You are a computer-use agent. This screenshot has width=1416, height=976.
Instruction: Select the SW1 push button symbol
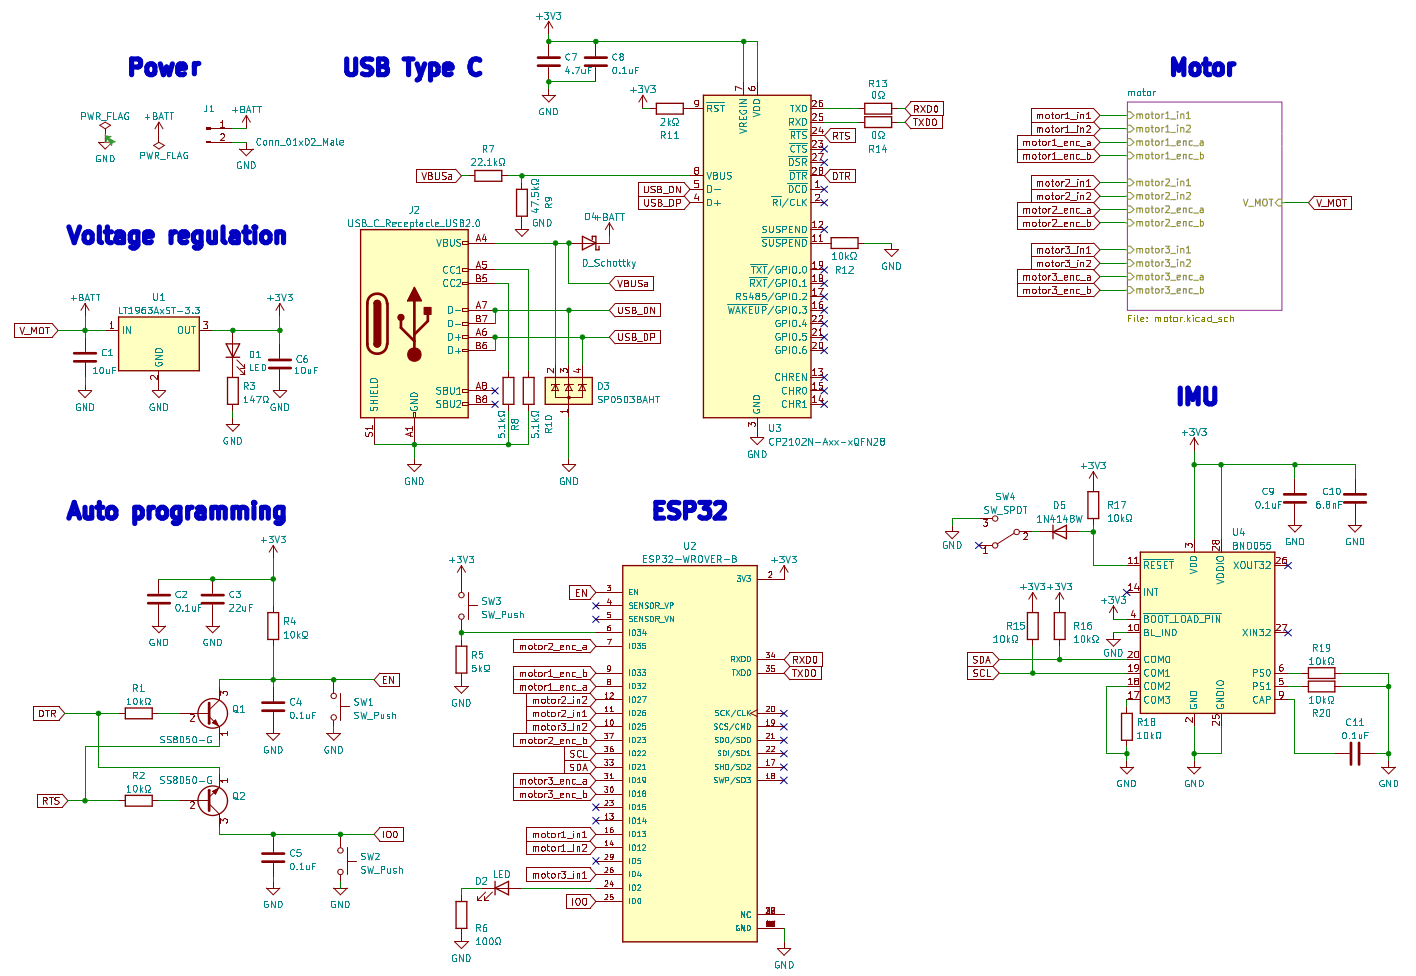[336, 705]
